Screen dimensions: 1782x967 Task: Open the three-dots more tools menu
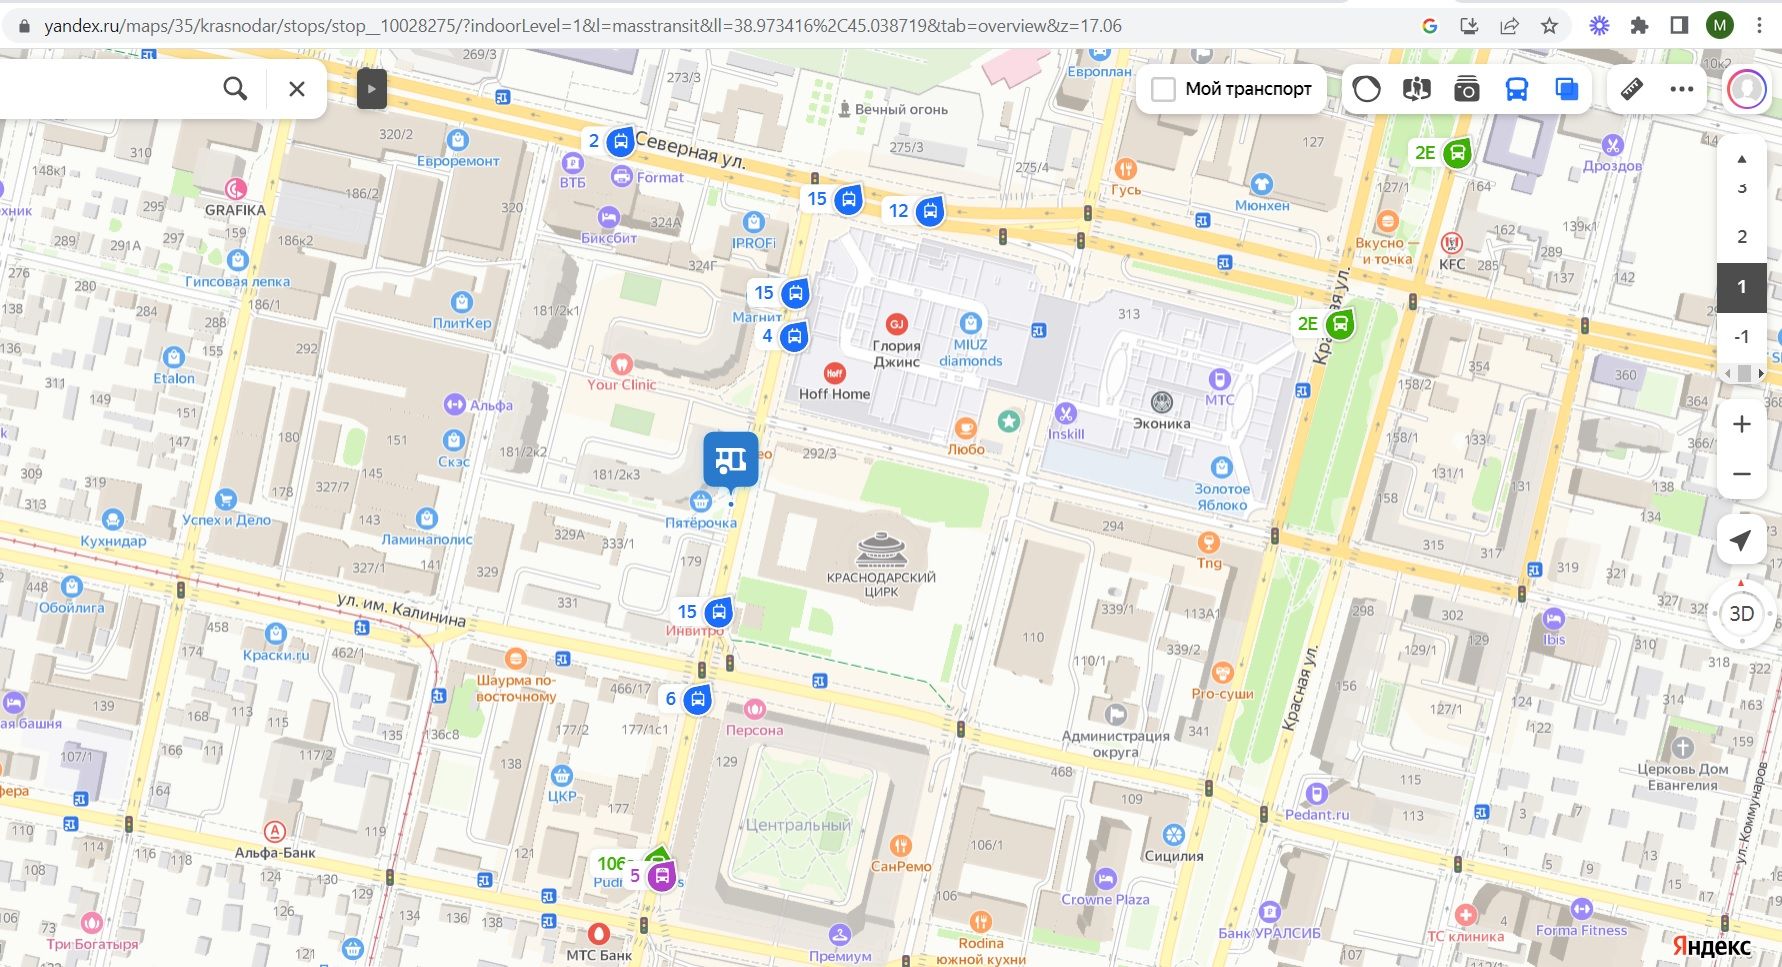pos(1682,89)
